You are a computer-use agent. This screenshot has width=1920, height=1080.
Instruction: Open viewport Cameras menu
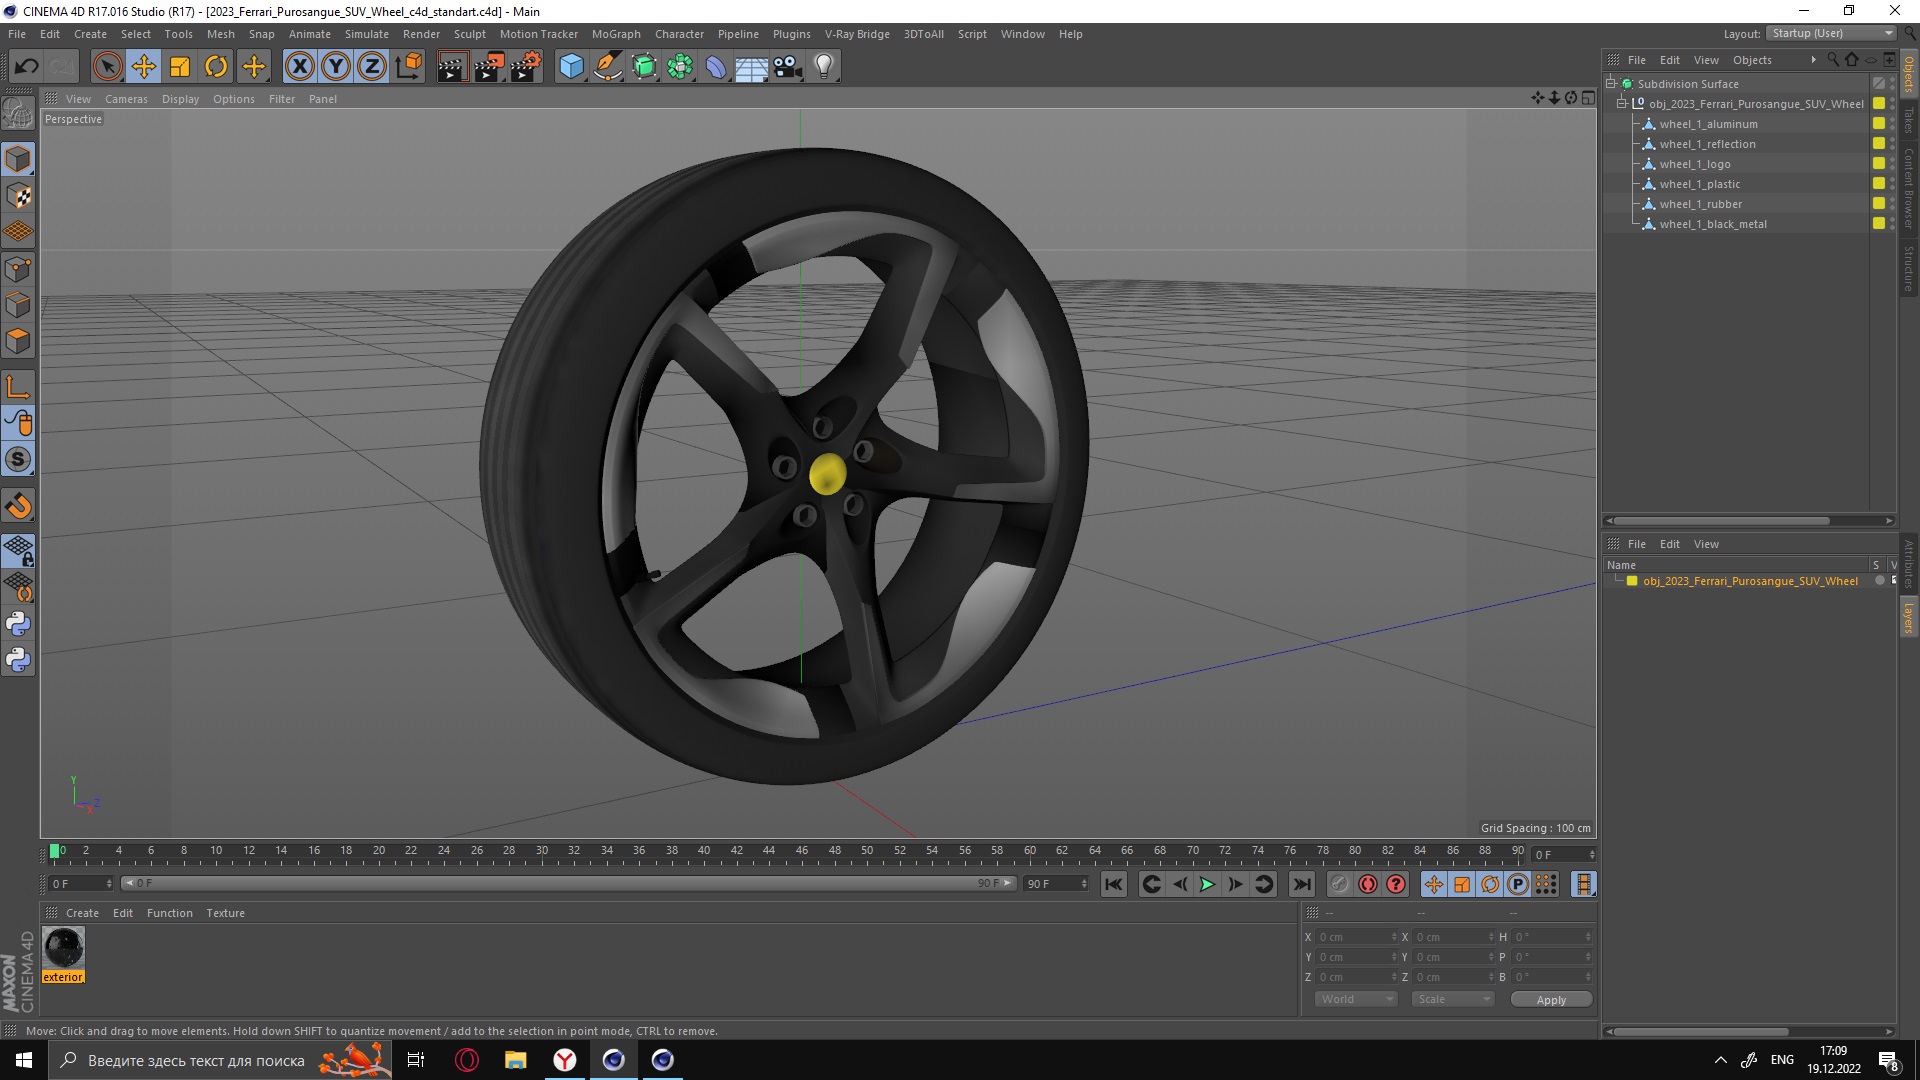(126, 99)
